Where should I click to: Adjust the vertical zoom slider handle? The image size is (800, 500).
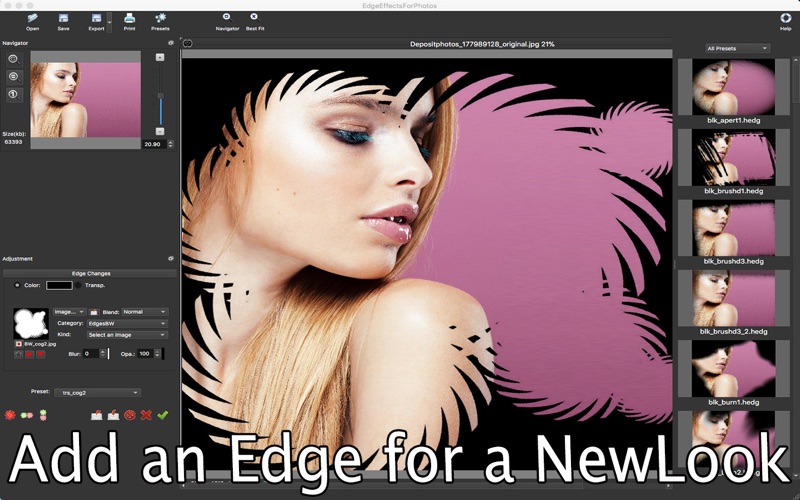click(x=161, y=96)
